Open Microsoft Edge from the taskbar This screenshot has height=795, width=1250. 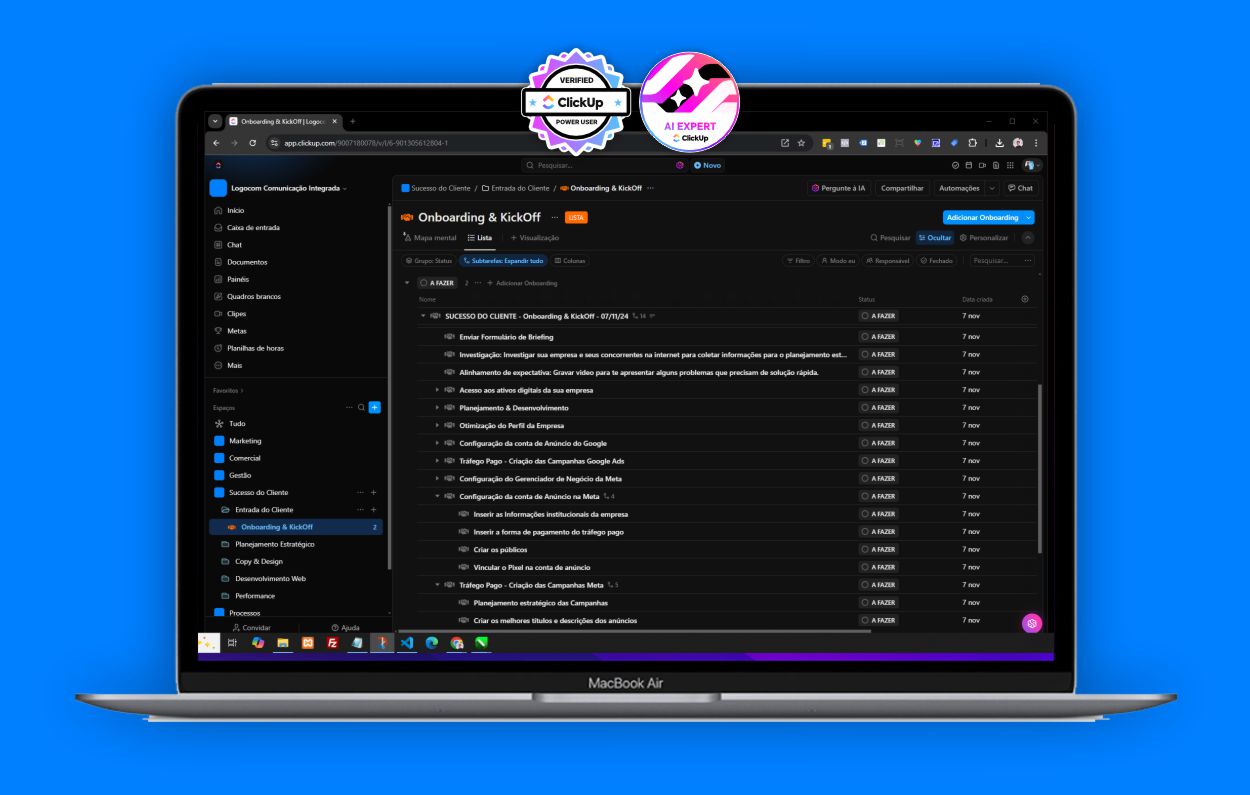click(432, 643)
